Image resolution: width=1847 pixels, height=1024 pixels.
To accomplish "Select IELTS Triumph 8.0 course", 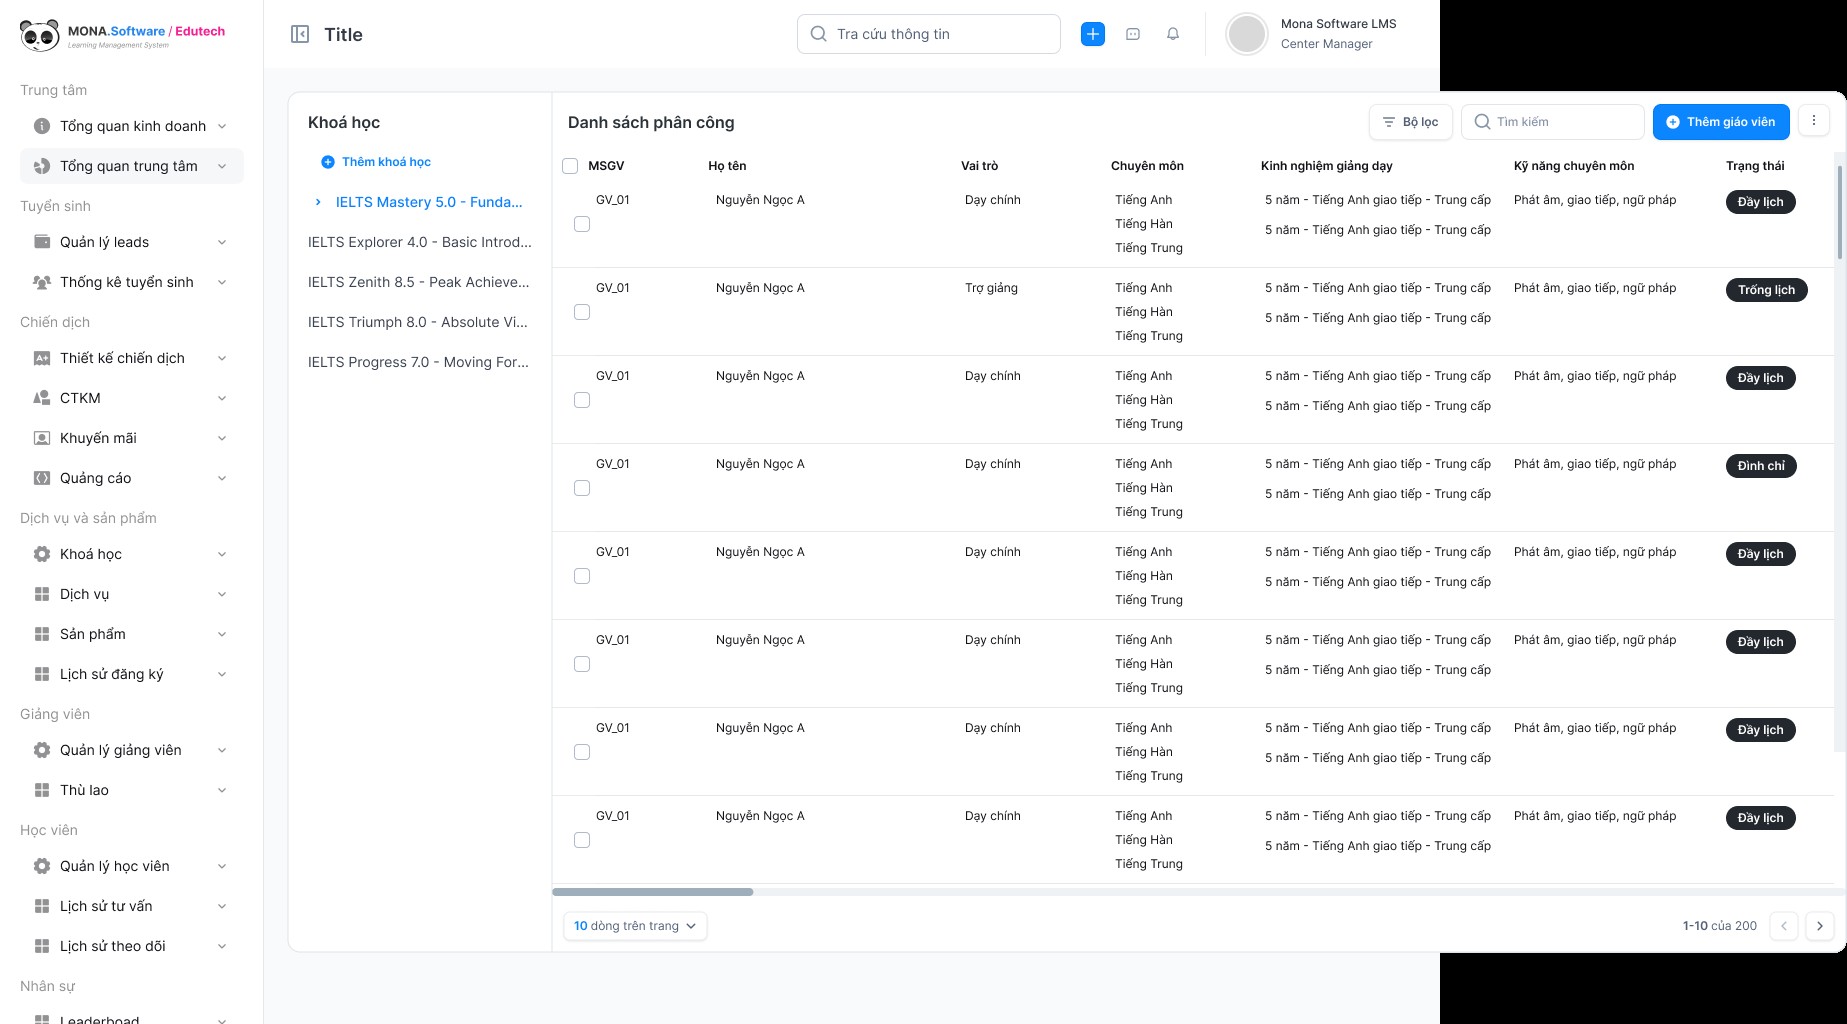I will [420, 322].
